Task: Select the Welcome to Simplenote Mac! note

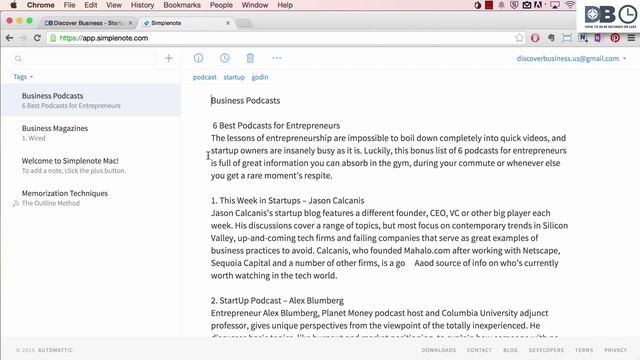Action: (x=91, y=165)
